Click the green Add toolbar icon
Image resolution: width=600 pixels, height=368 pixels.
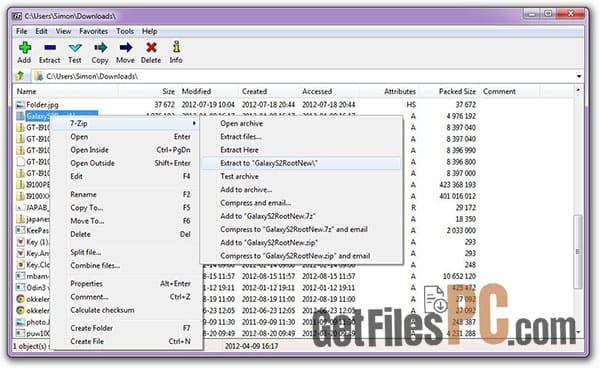25,48
